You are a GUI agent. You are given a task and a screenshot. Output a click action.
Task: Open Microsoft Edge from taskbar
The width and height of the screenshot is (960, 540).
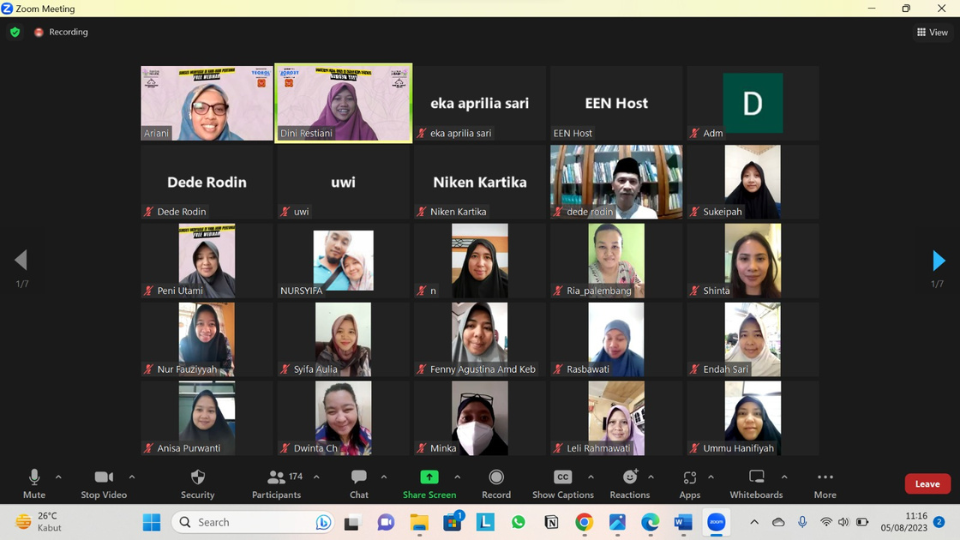tap(650, 522)
